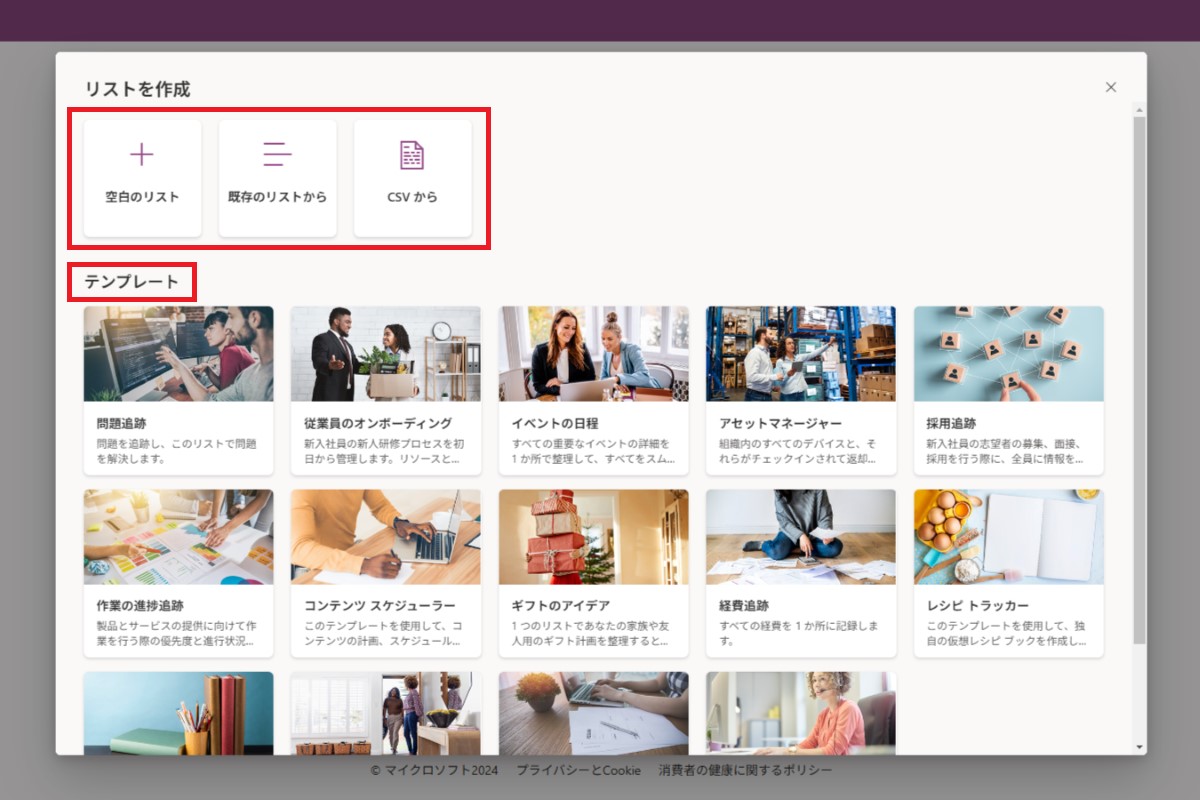Select the 空白のリスト label
This screenshot has height=800, width=1200.
[142, 197]
